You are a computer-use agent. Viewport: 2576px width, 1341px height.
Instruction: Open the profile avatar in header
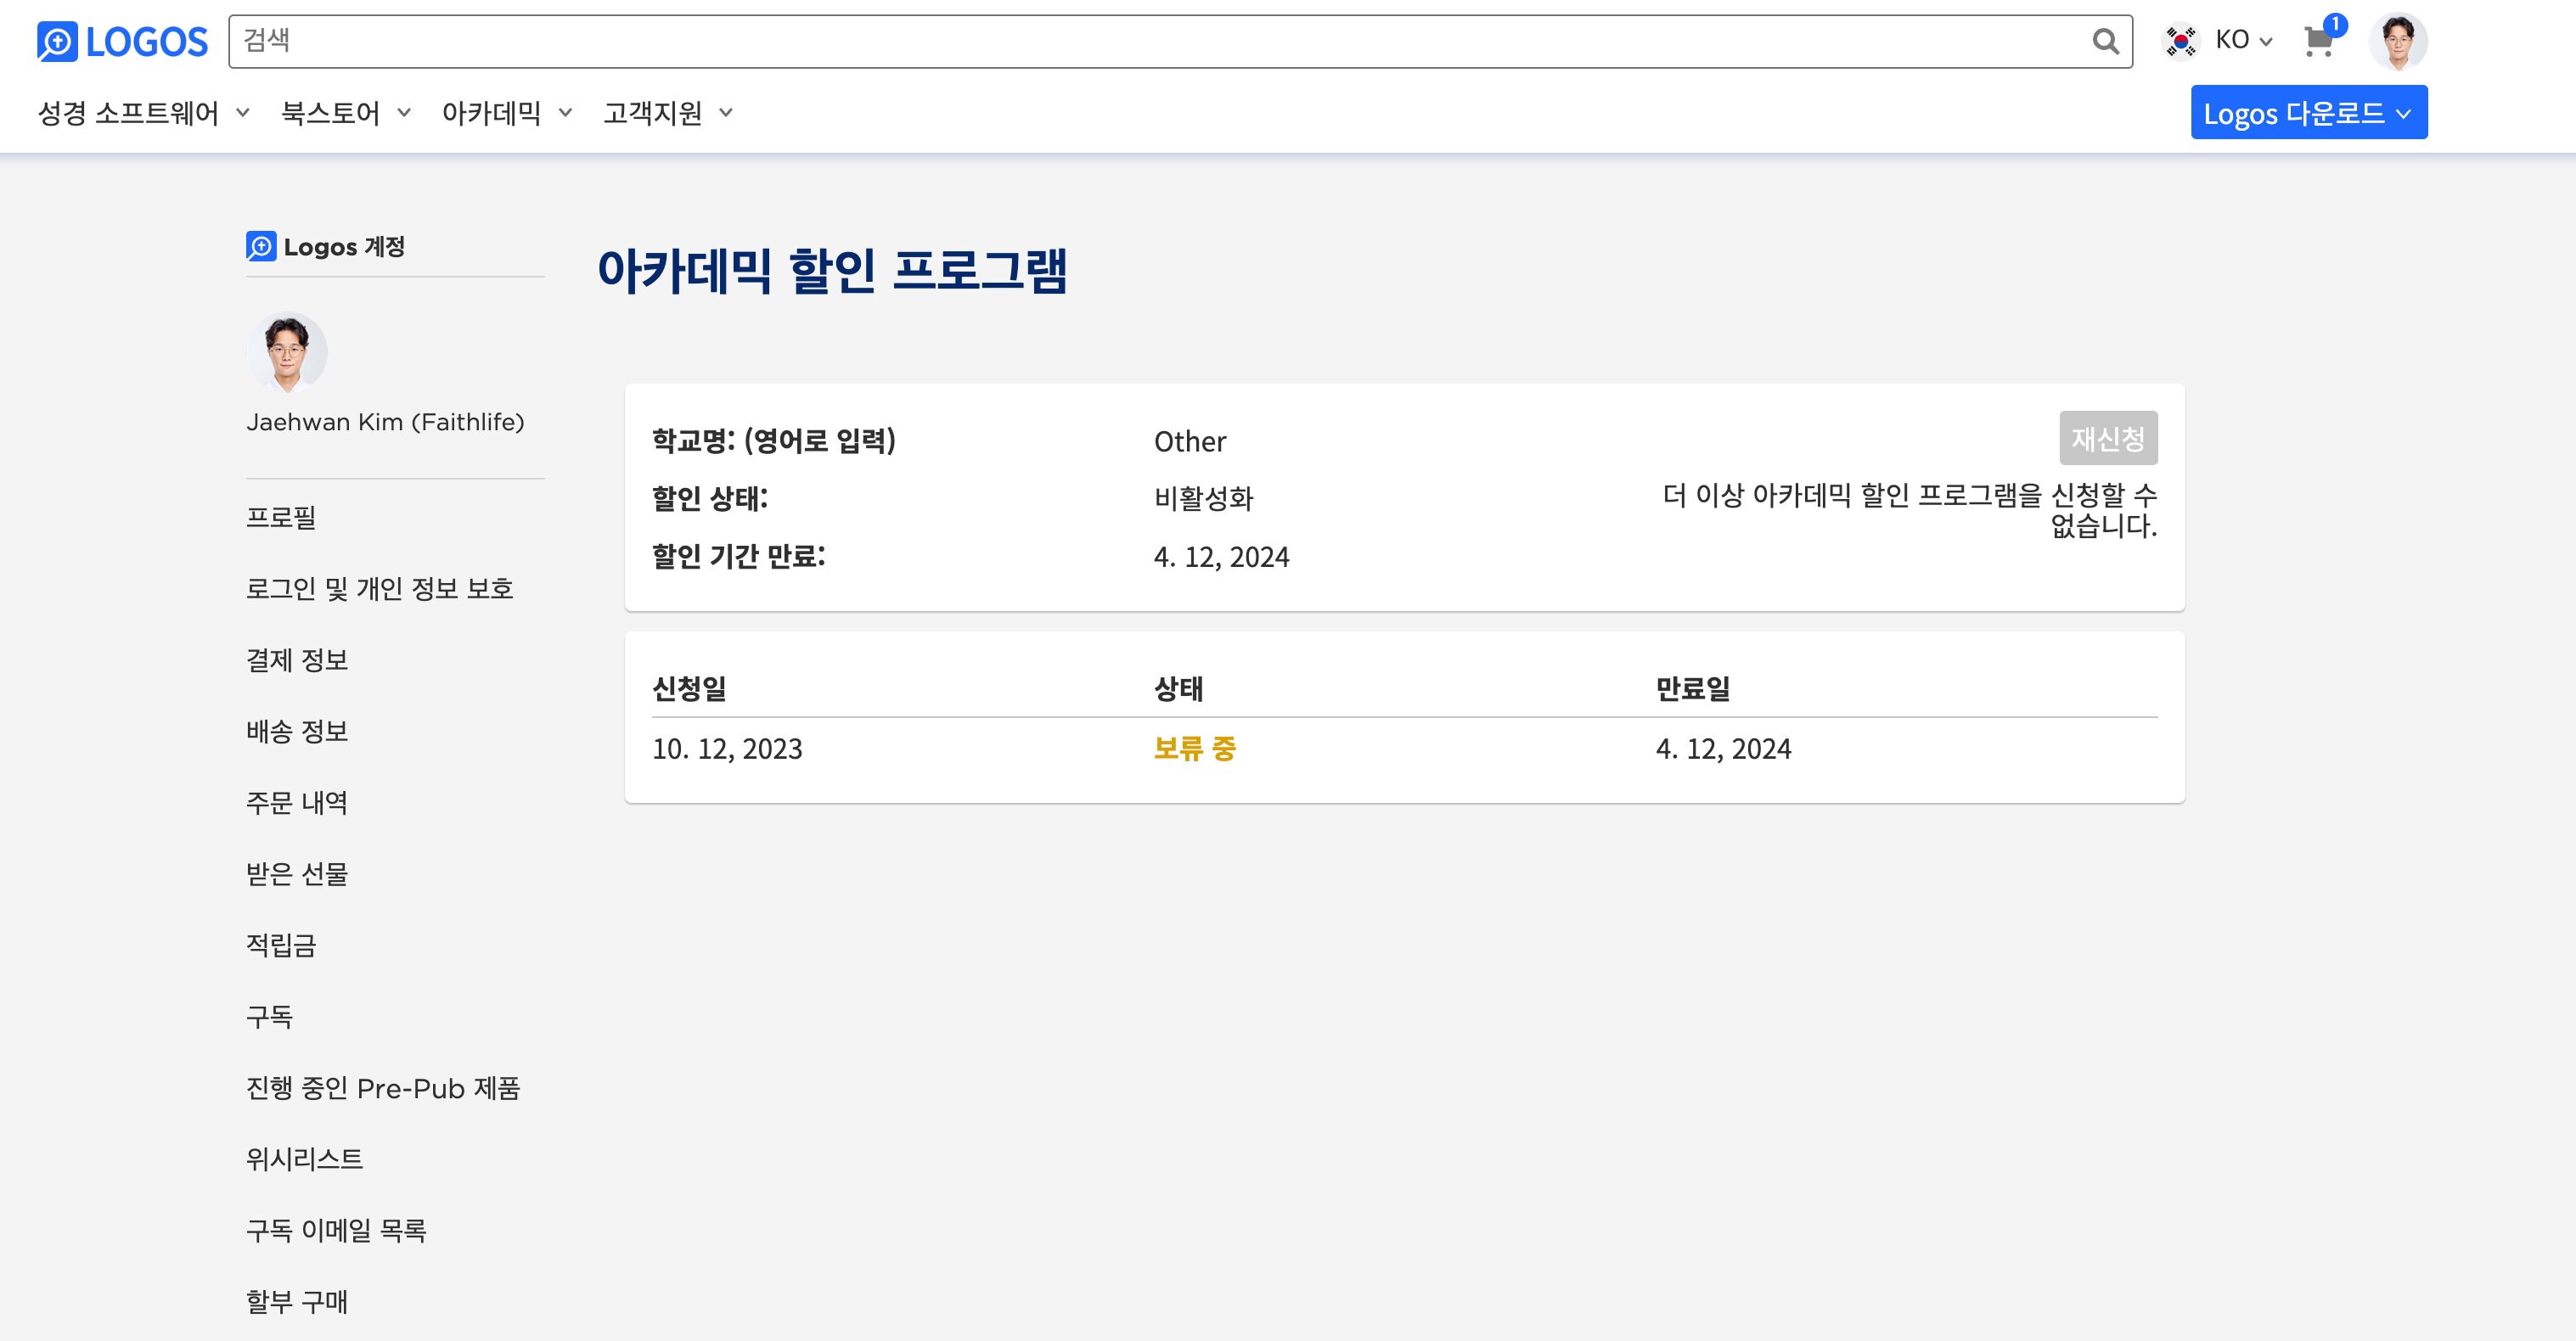pyautogui.click(x=2398, y=41)
